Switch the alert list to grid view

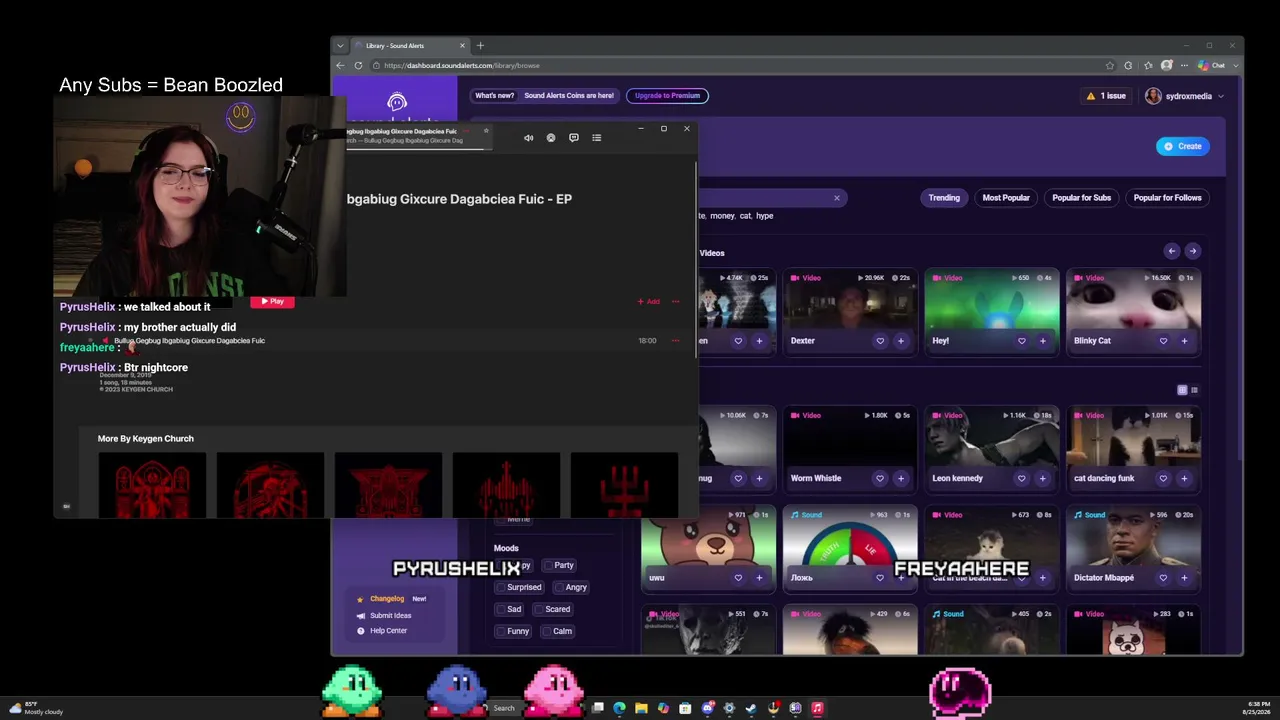pyautogui.click(x=1182, y=390)
